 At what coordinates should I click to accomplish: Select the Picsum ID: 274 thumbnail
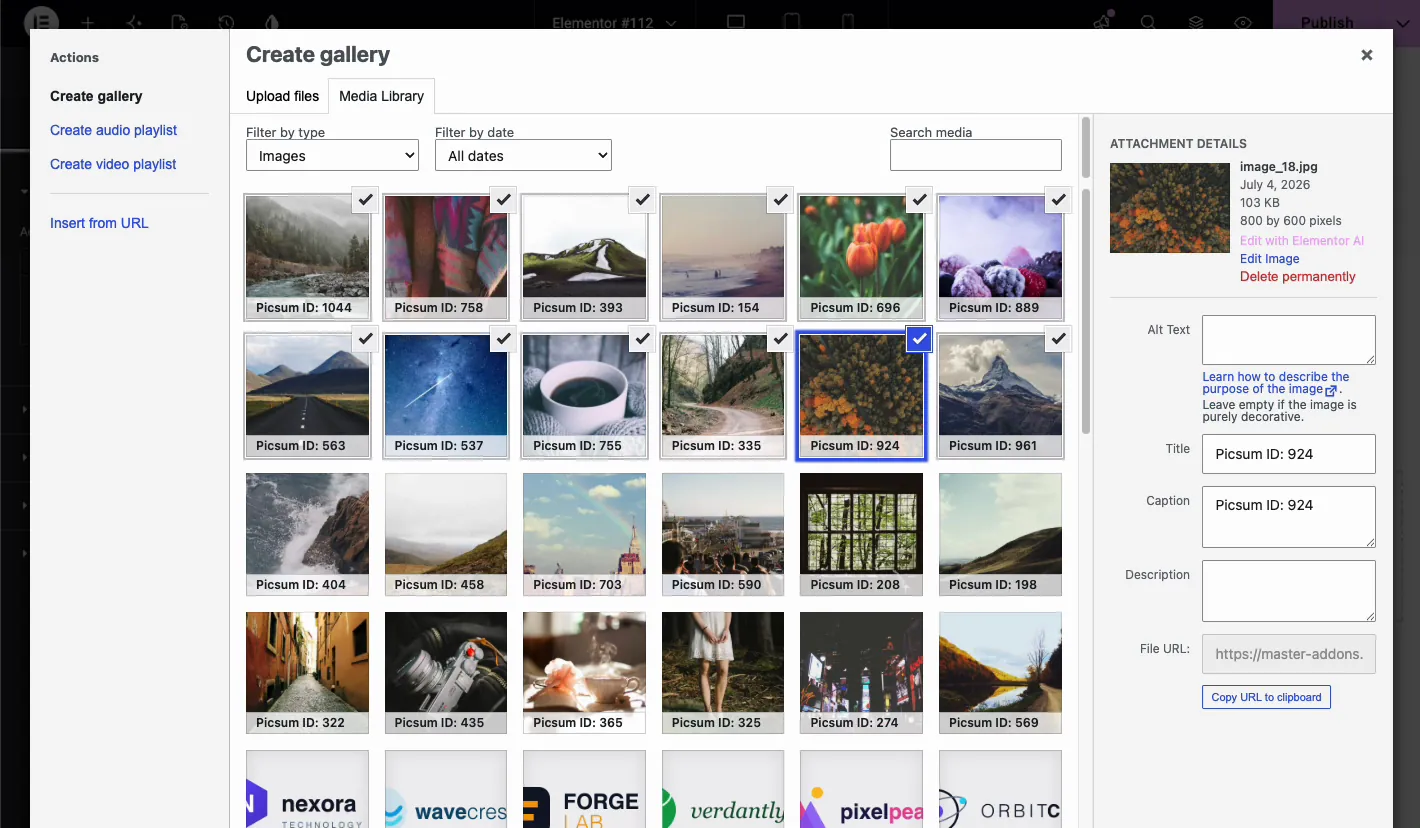click(x=862, y=673)
